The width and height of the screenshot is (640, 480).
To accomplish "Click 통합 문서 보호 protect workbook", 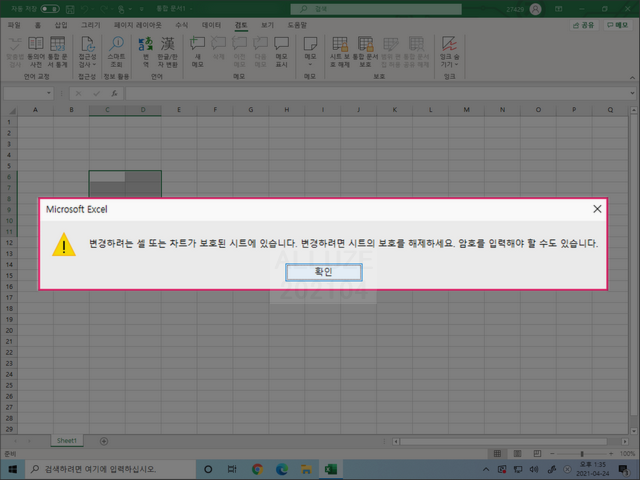I will tap(365, 51).
